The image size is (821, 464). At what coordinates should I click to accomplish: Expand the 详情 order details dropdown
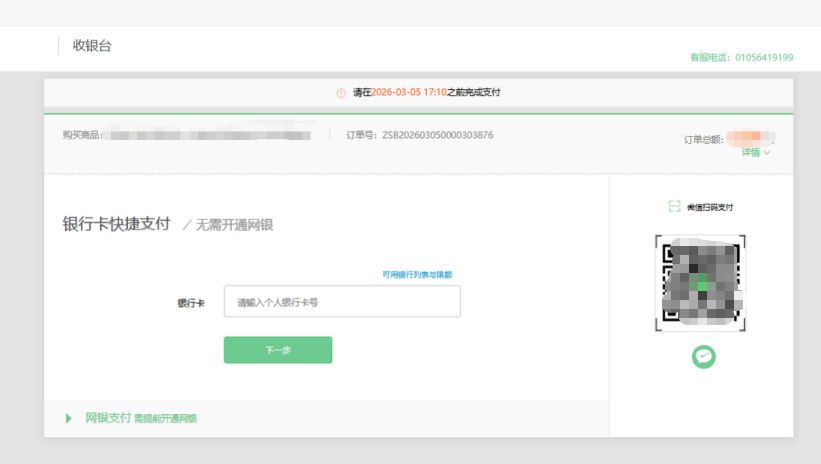click(755, 153)
